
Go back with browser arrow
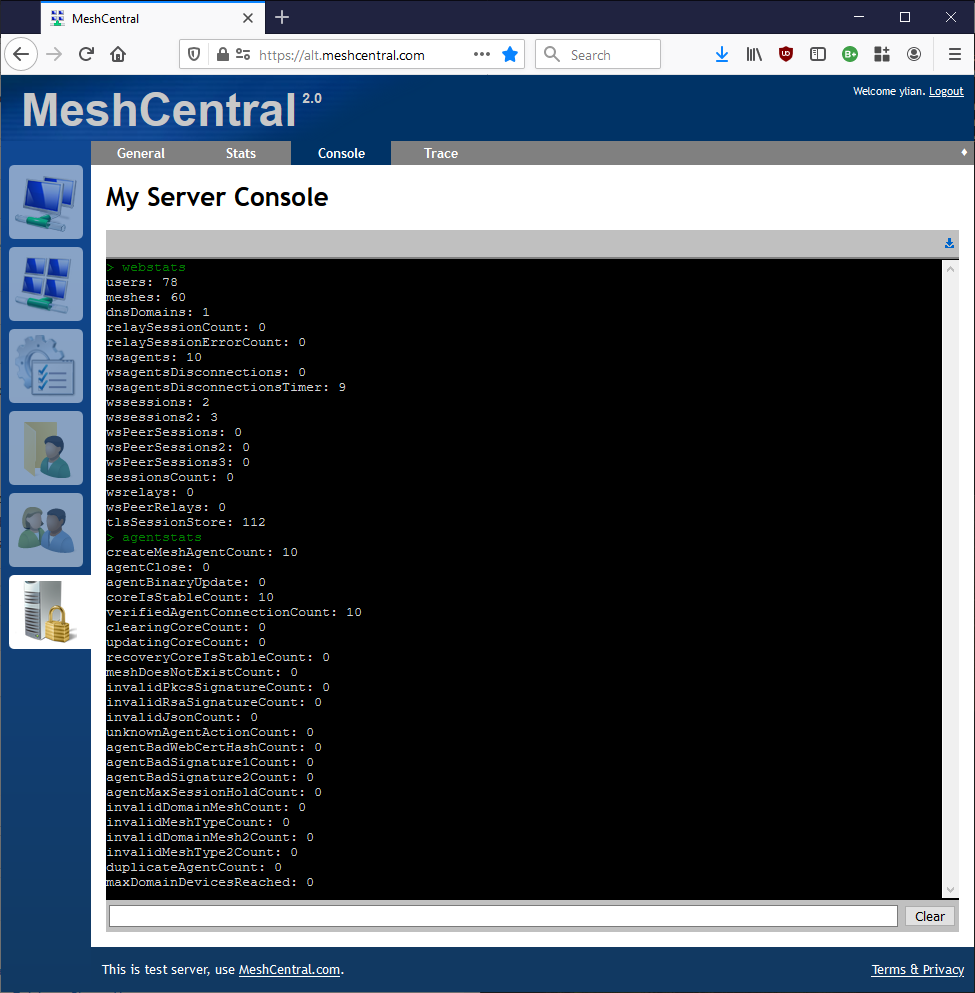point(21,54)
